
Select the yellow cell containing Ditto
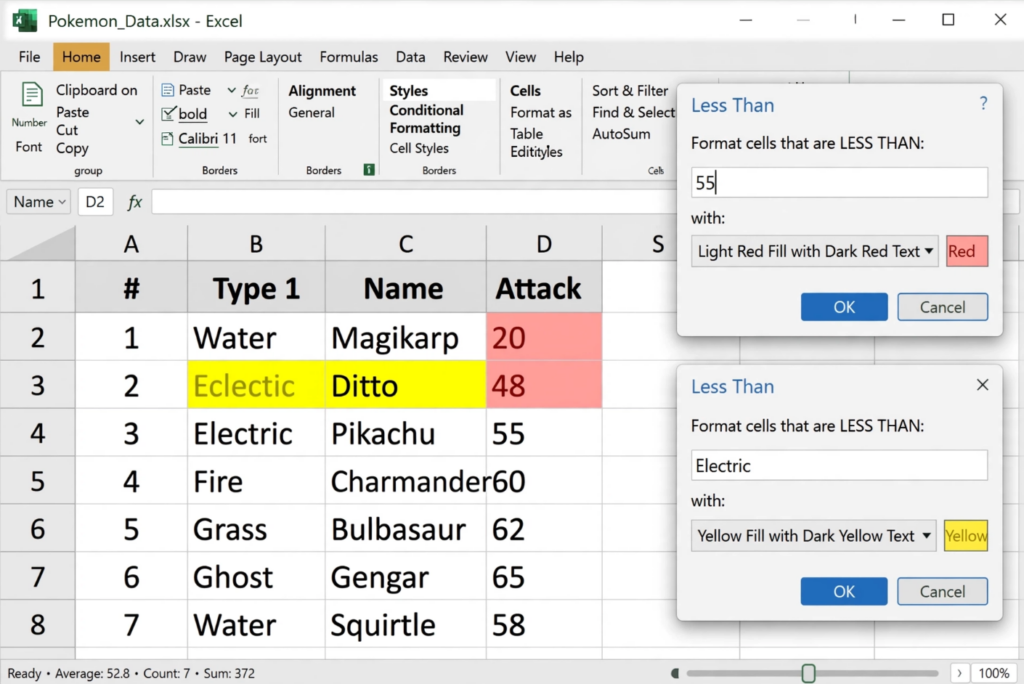[x=406, y=385]
